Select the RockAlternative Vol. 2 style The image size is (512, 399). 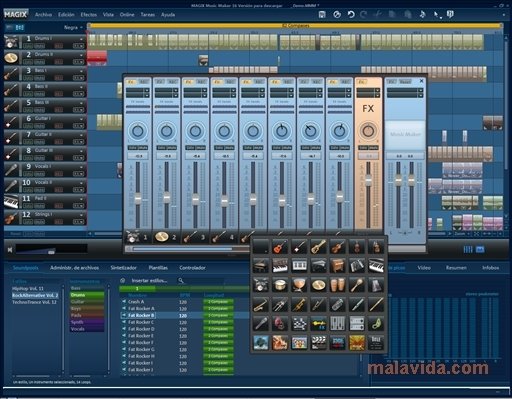(x=35, y=295)
